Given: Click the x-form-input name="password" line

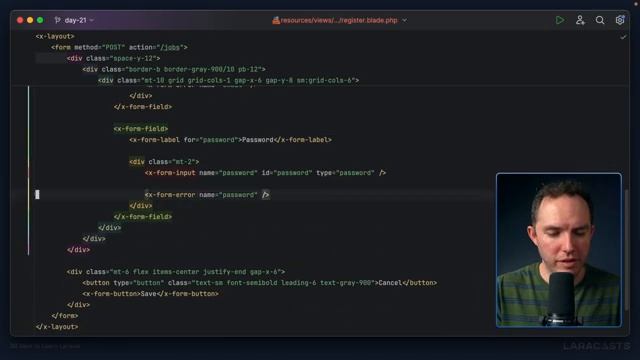Looking at the screenshot, I should point(265,173).
